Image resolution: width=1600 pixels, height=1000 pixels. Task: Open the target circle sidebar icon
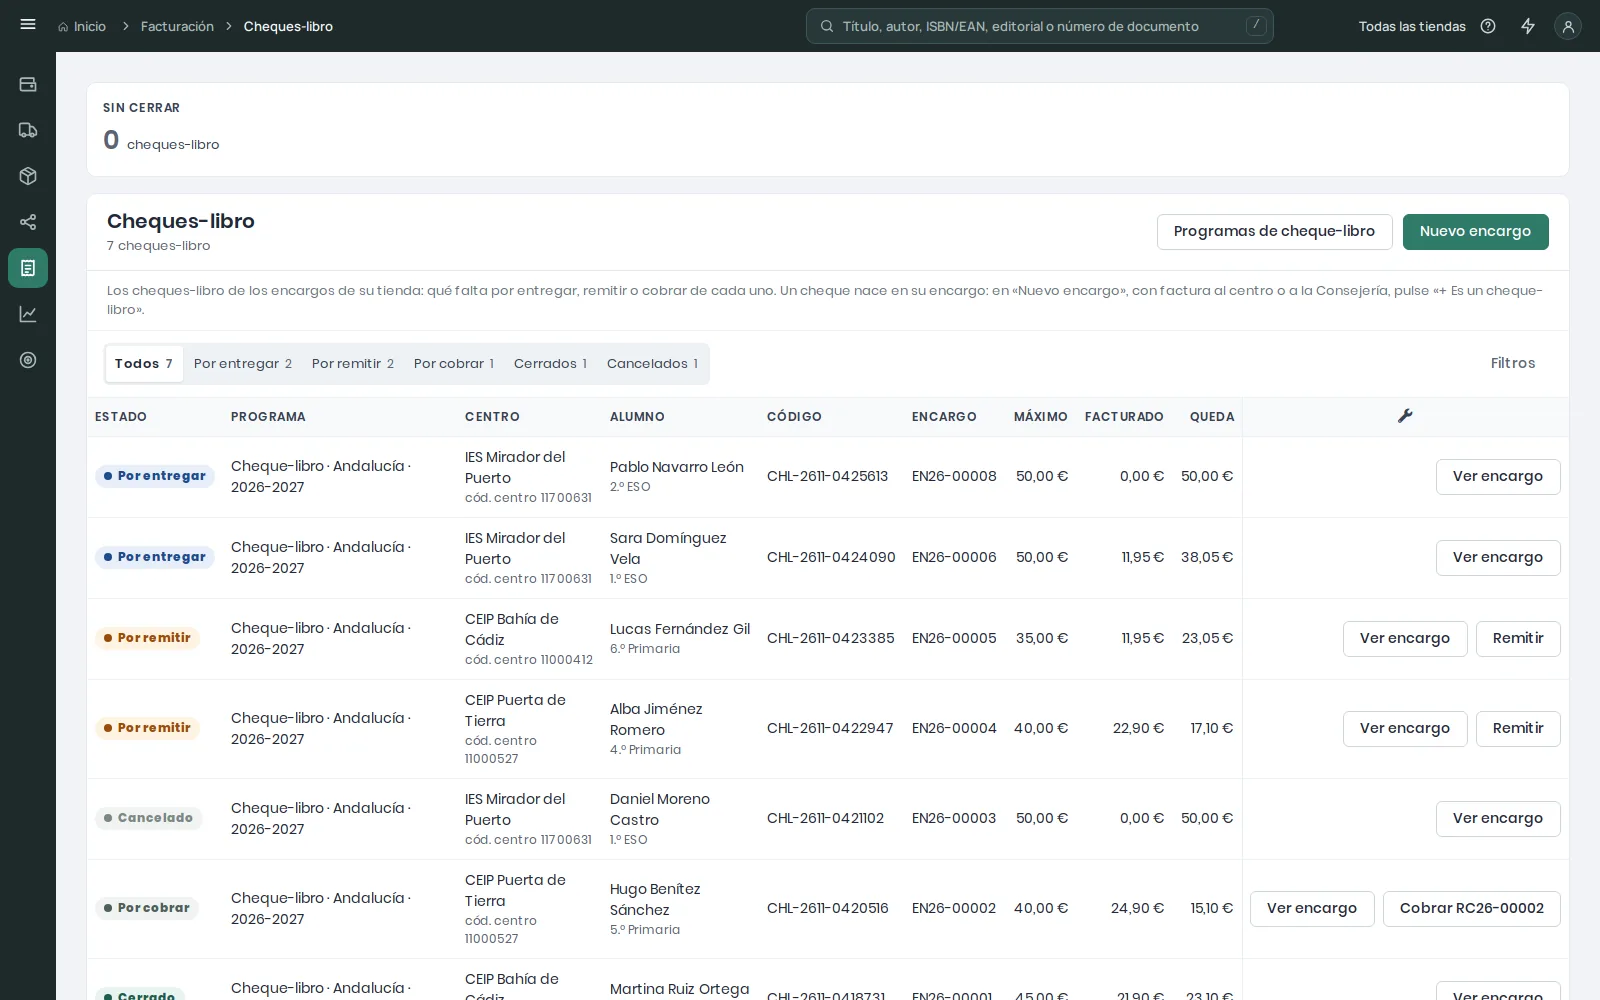coord(28,360)
